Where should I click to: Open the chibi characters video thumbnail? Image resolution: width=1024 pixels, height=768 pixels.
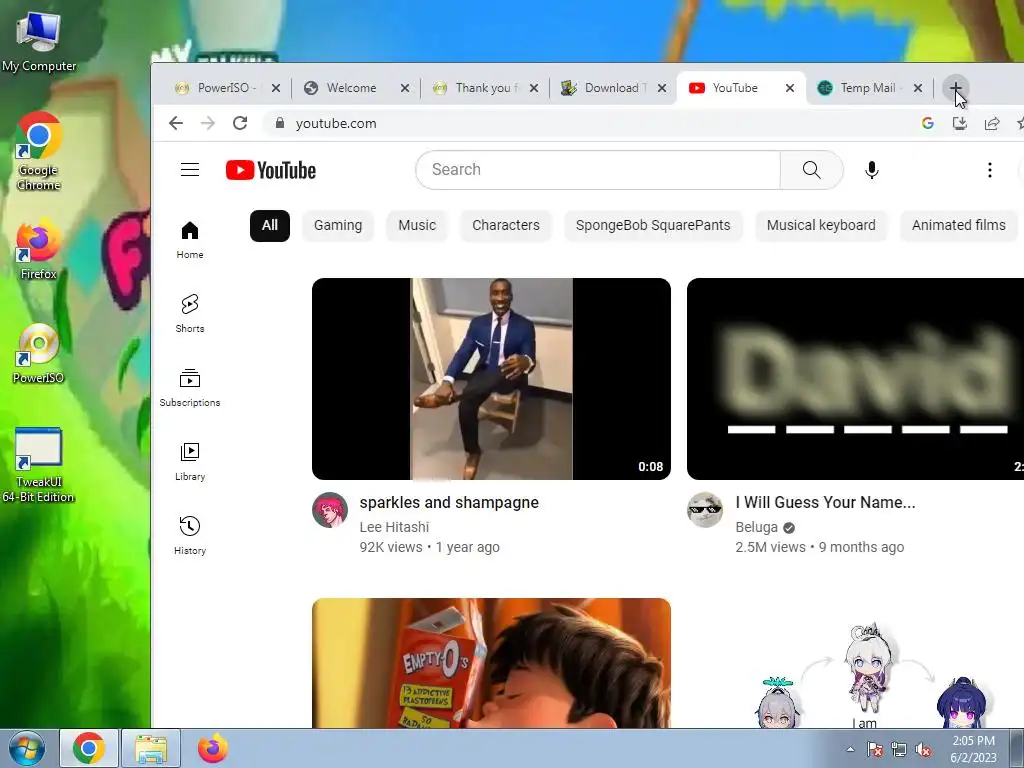pos(856,663)
